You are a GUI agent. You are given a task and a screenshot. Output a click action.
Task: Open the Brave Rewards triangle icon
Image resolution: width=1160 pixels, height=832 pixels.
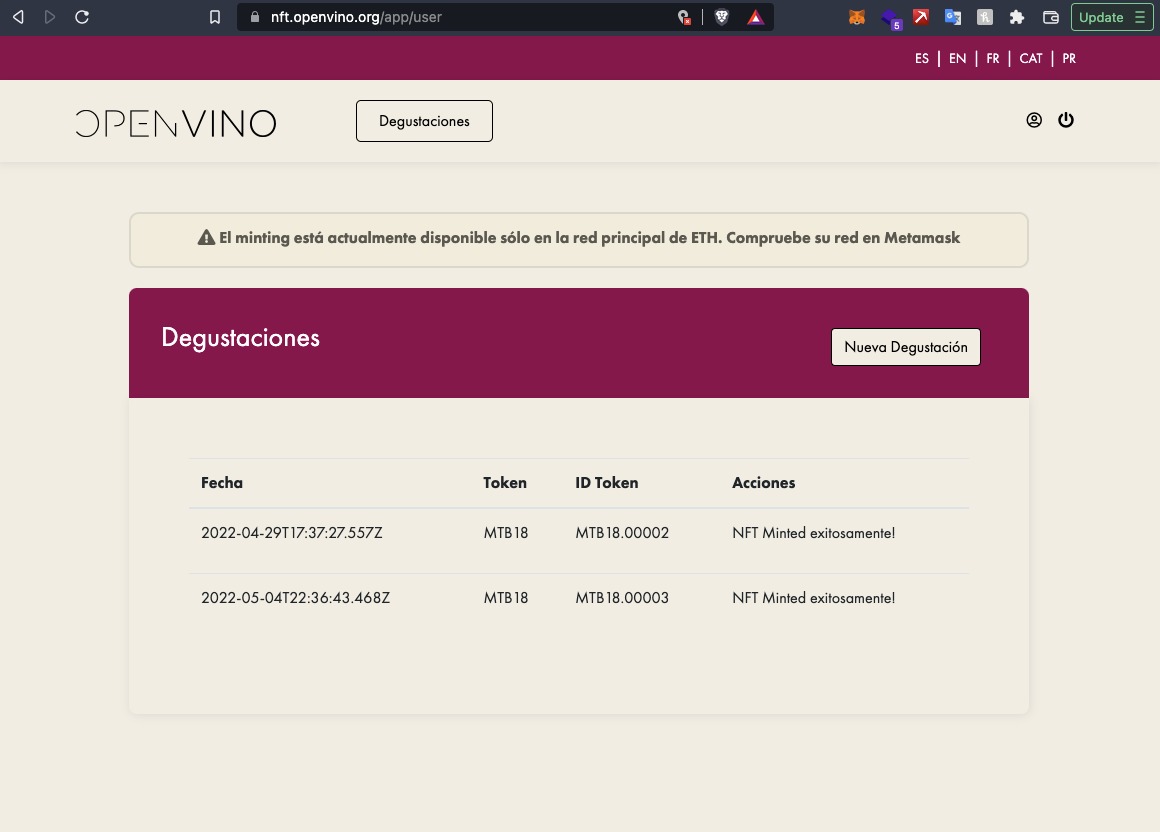point(755,17)
